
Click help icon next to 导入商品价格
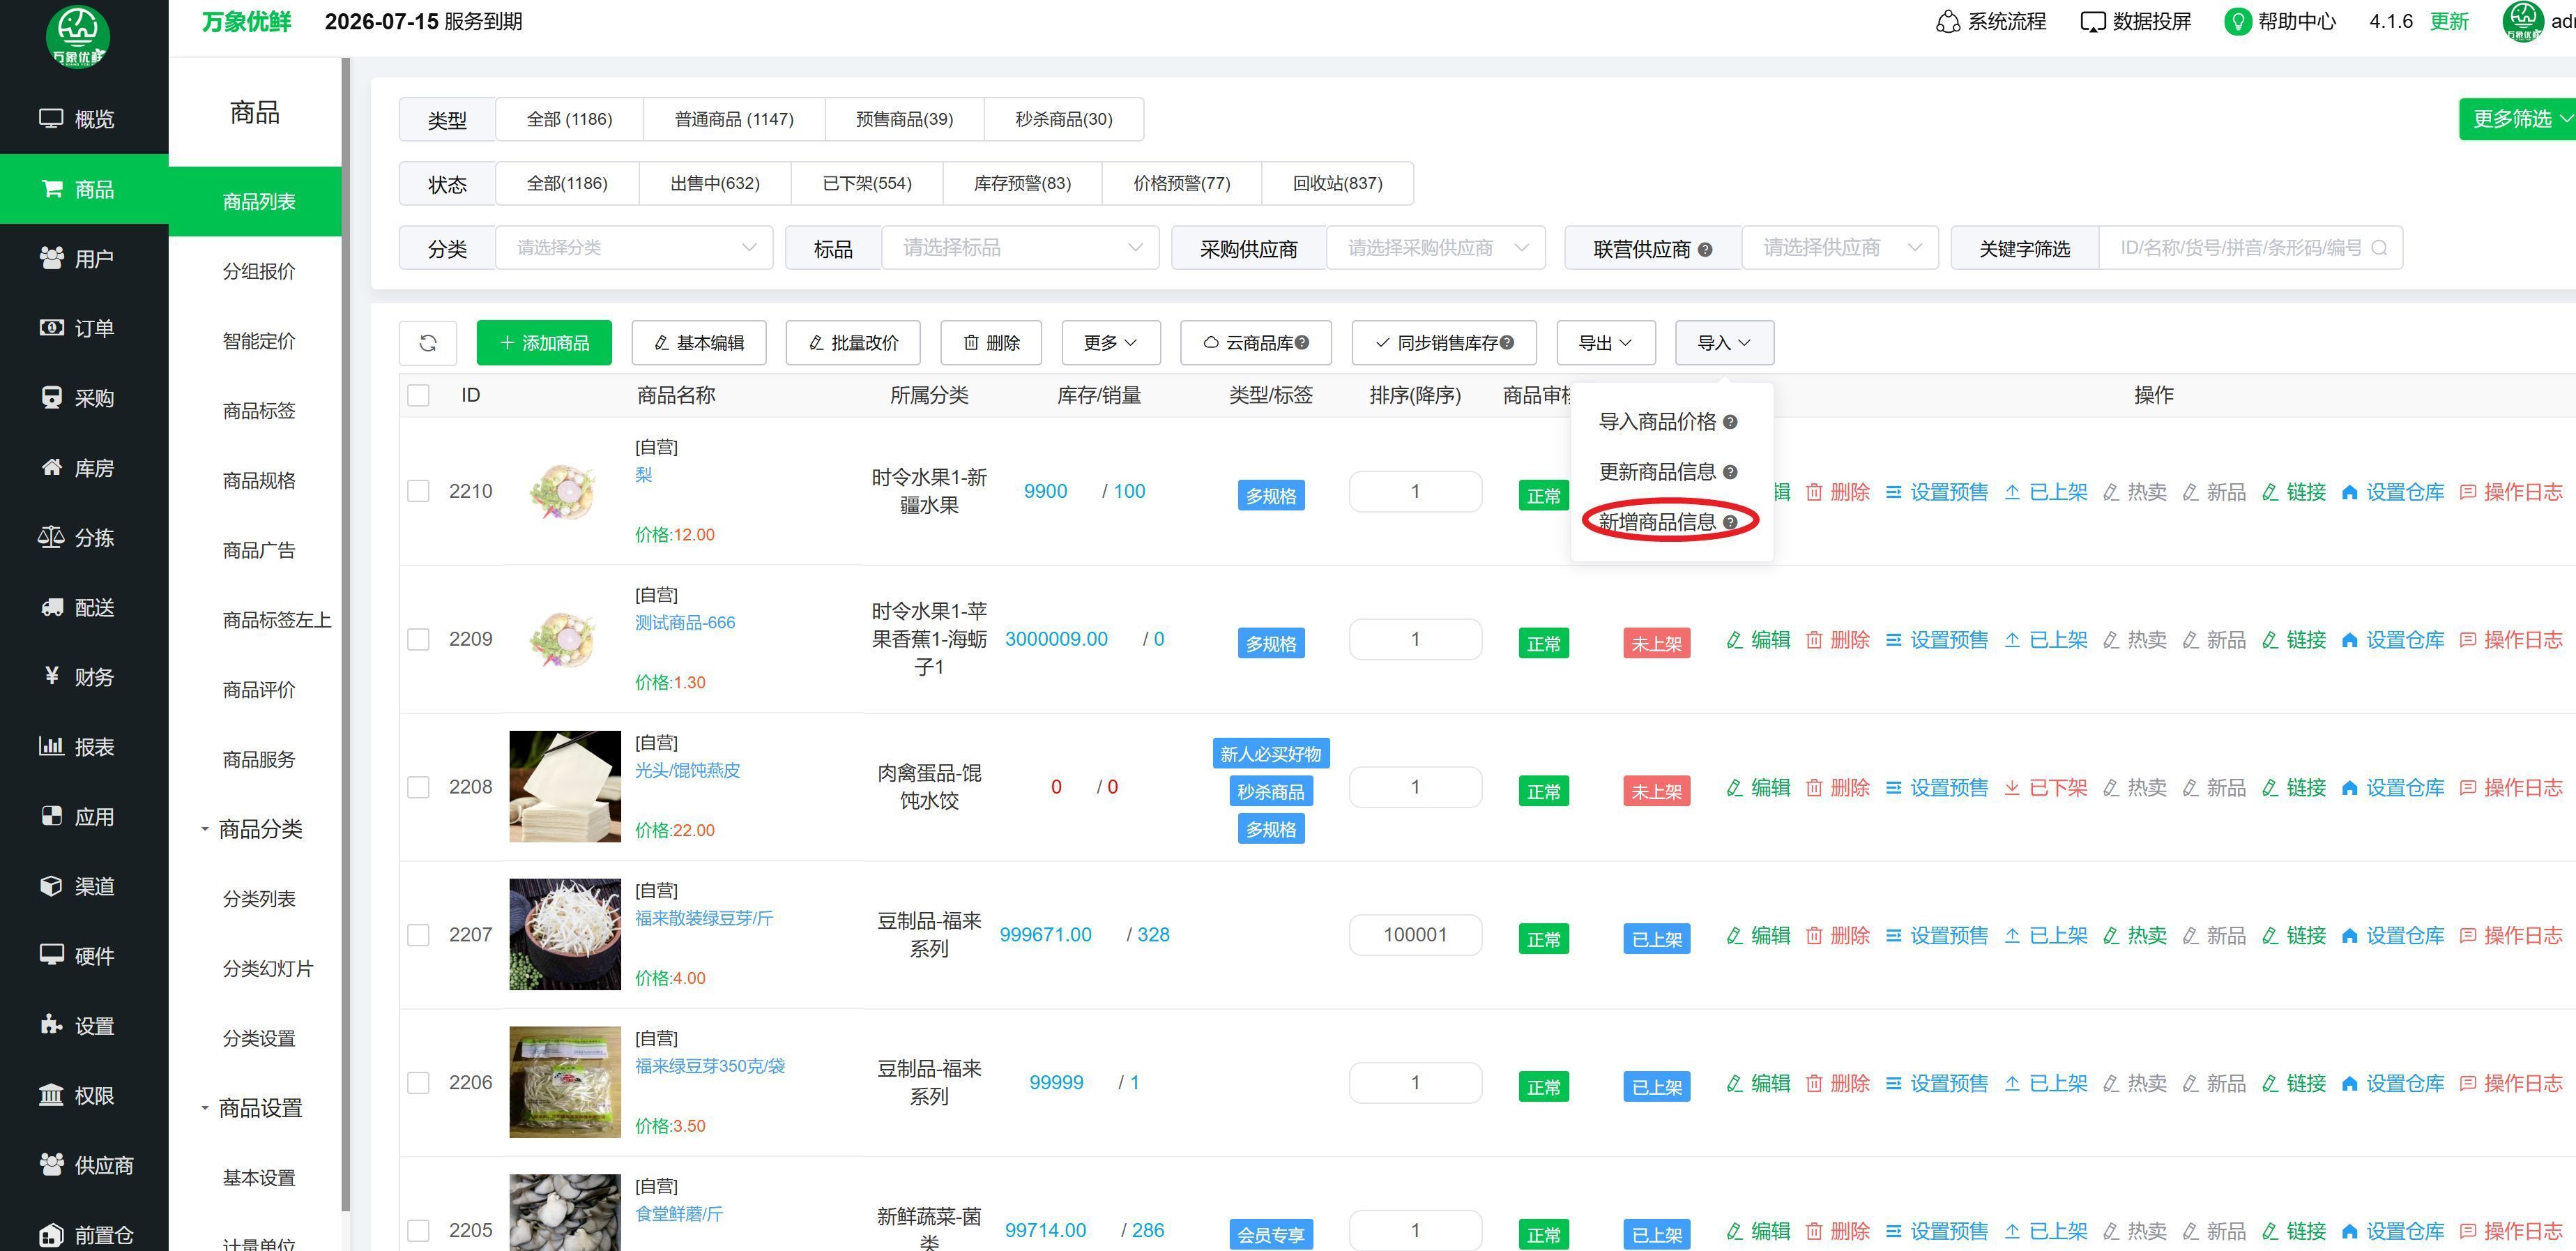[1730, 422]
